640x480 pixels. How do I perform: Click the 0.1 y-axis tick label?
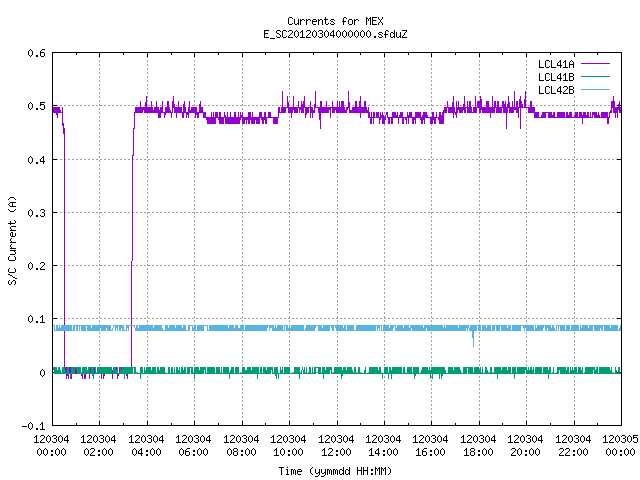point(37,319)
